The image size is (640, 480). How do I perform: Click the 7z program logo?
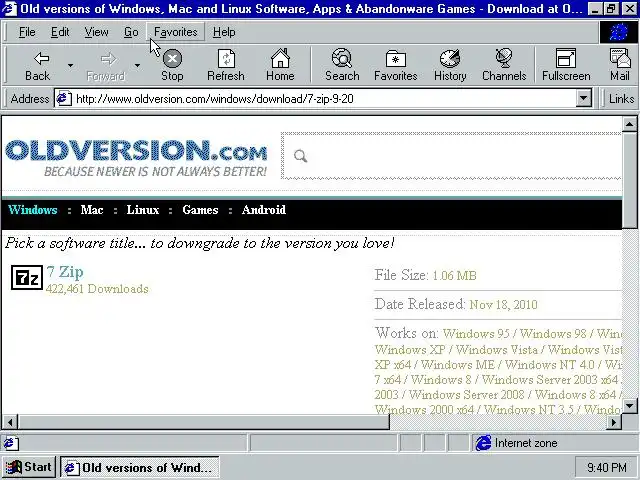tap(27, 278)
